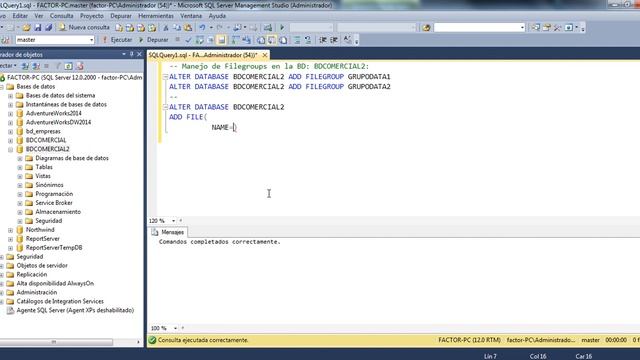Expand the AdventureWorks2014 database node
640x360 pixels.
point(10,113)
